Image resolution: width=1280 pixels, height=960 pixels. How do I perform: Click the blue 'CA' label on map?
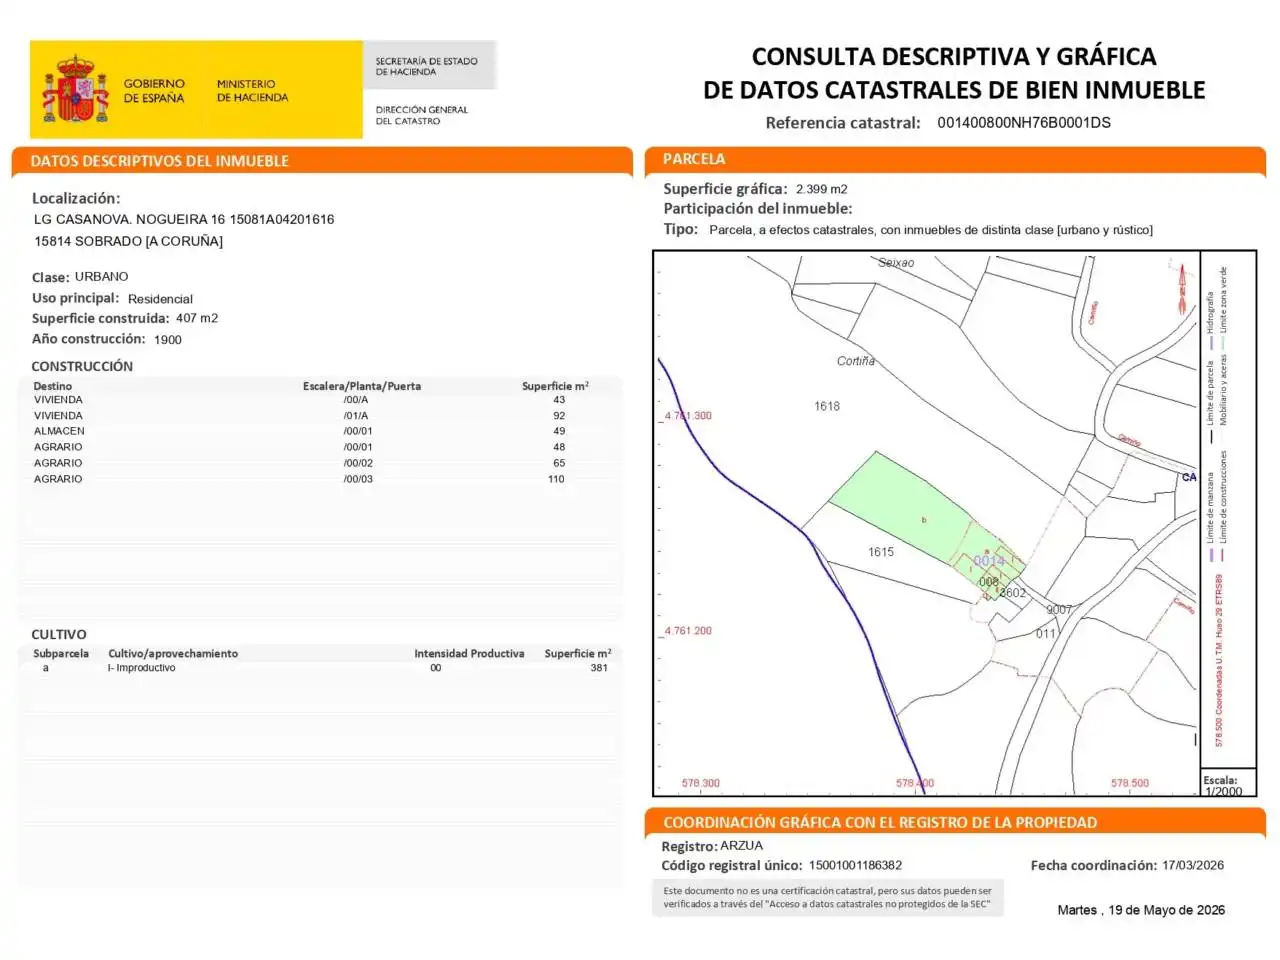click(1189, 477)
